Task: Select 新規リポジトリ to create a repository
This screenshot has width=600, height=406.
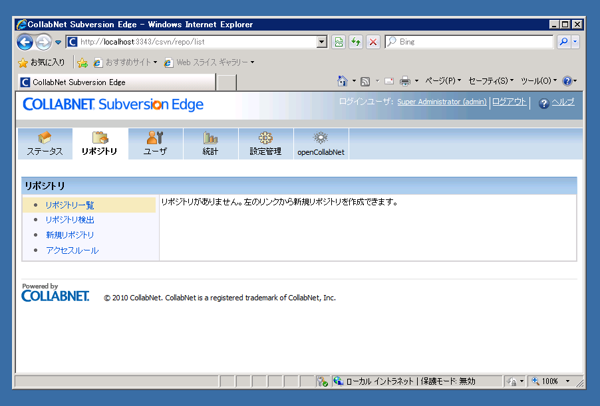Action: (70, 235)
